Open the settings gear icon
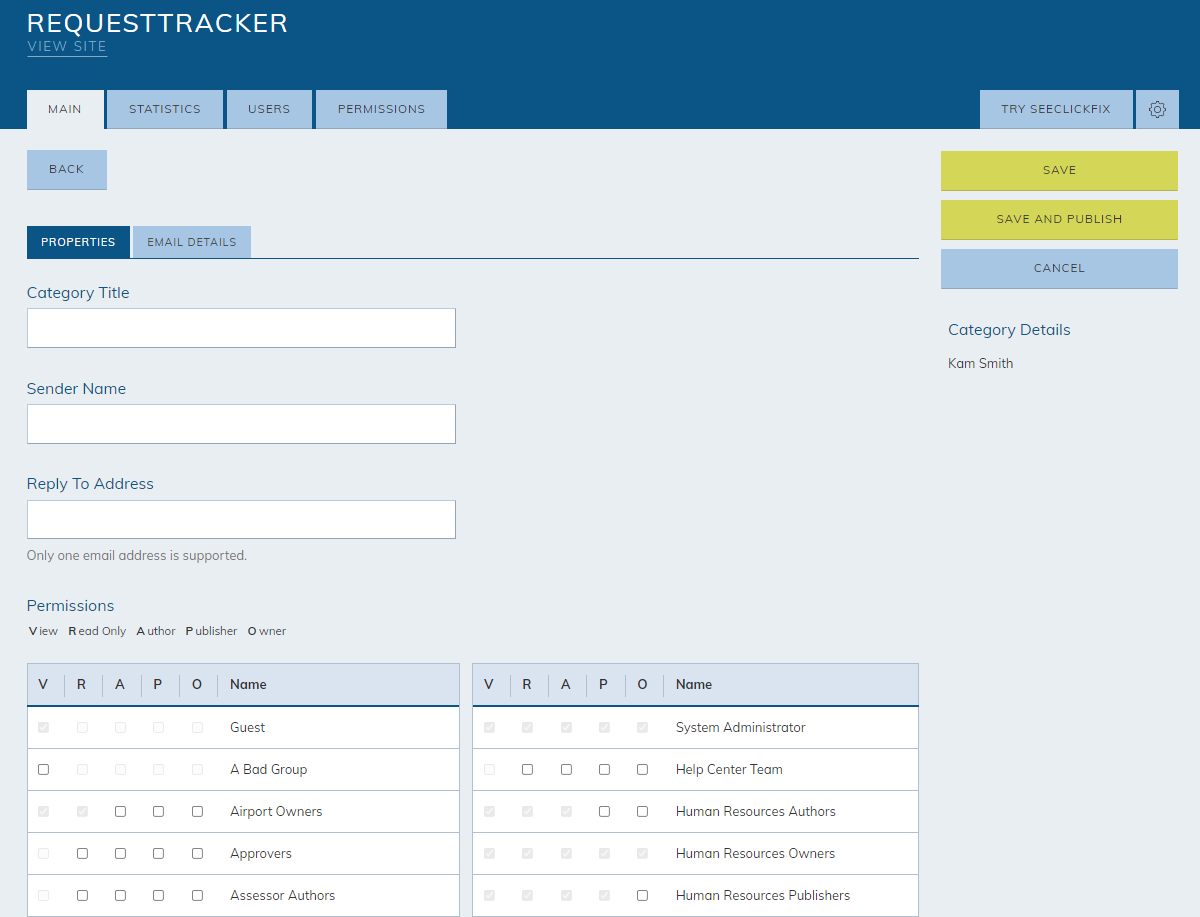Screen dimensions: 1200x917 click(1157, 109)
